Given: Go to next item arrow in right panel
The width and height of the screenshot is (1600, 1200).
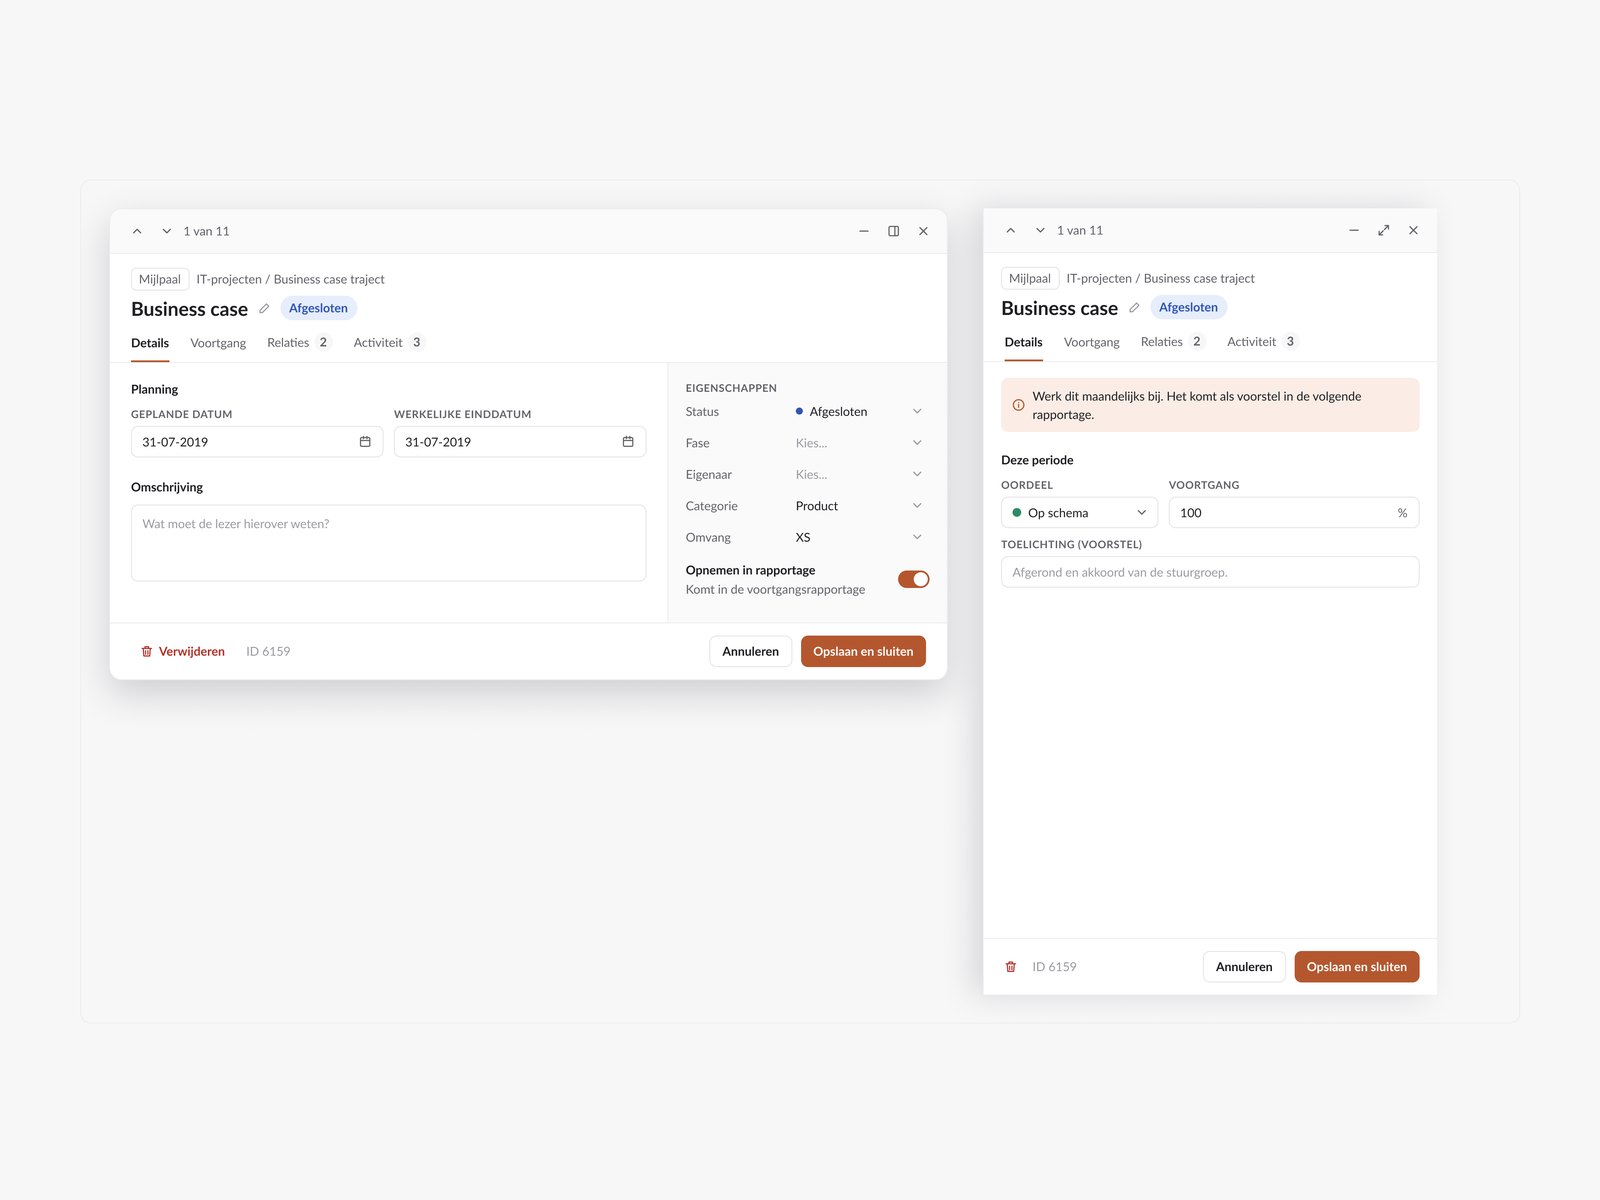Looking at the screenshot, I should (x=1040, y=230).
